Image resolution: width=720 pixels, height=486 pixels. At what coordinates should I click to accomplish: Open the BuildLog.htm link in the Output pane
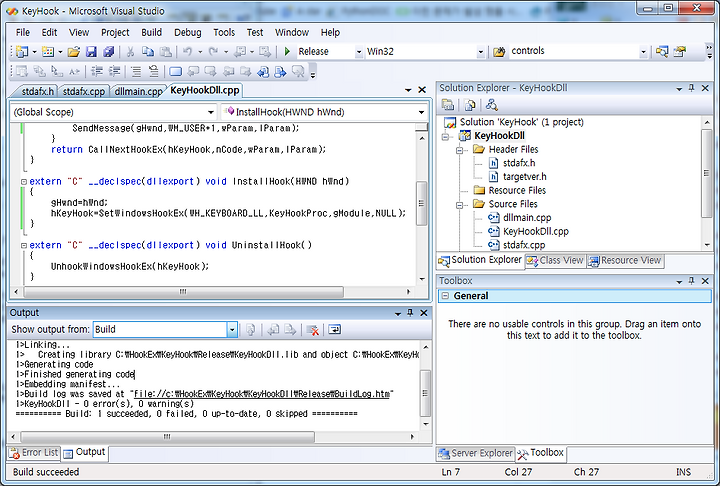(262, 394)
